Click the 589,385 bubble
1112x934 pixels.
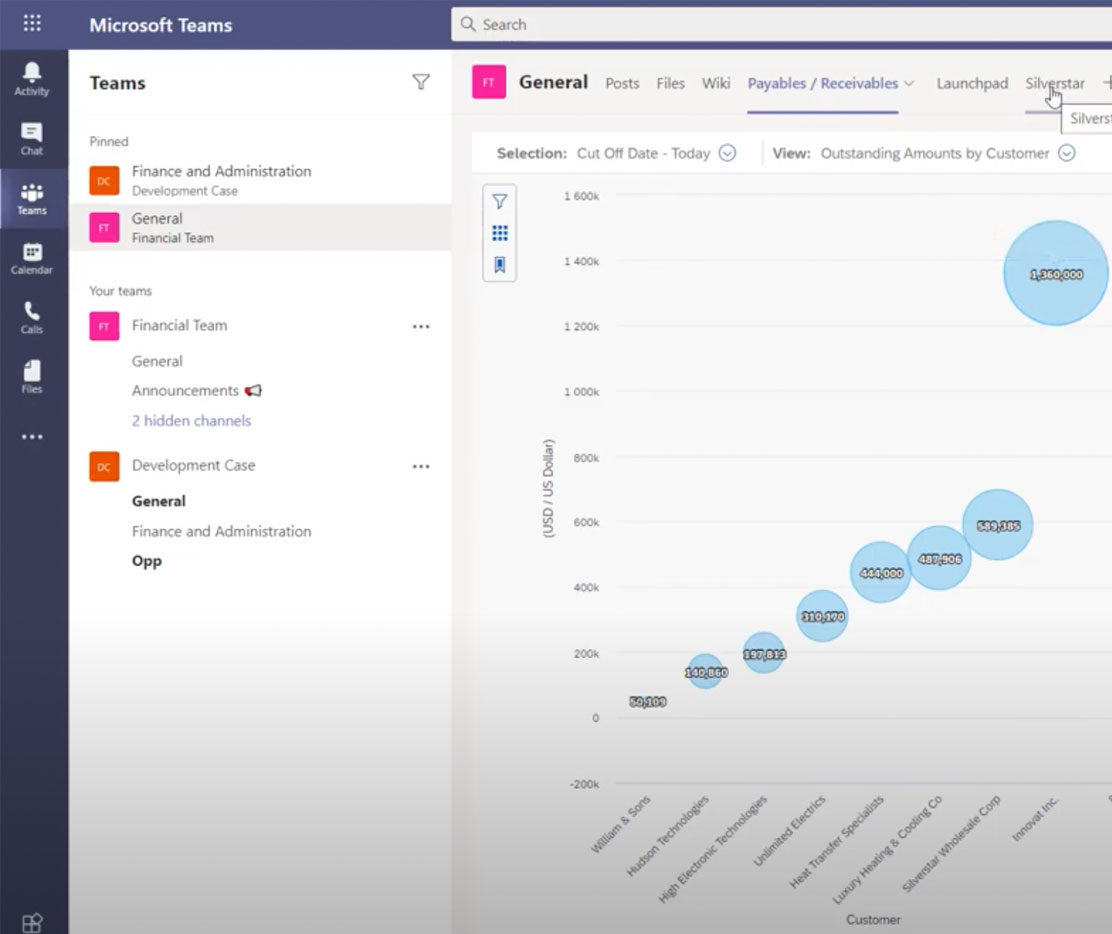click(x=998, y=525)
